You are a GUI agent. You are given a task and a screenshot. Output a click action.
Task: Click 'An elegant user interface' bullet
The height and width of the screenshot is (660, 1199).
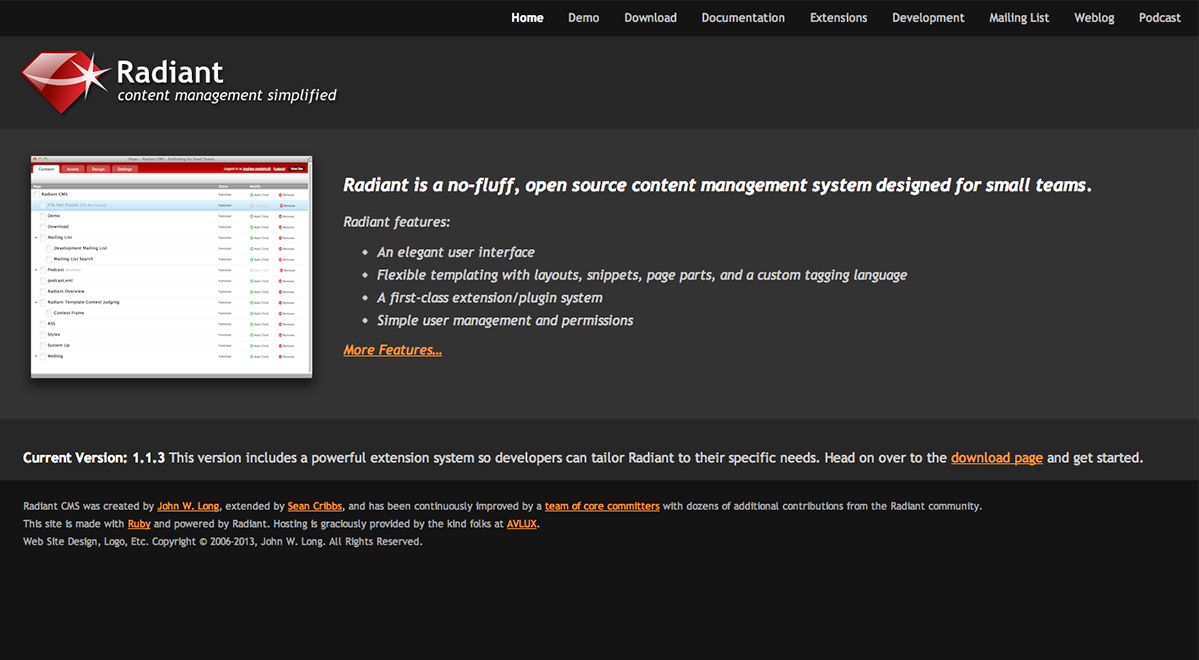tap(456, 252)
